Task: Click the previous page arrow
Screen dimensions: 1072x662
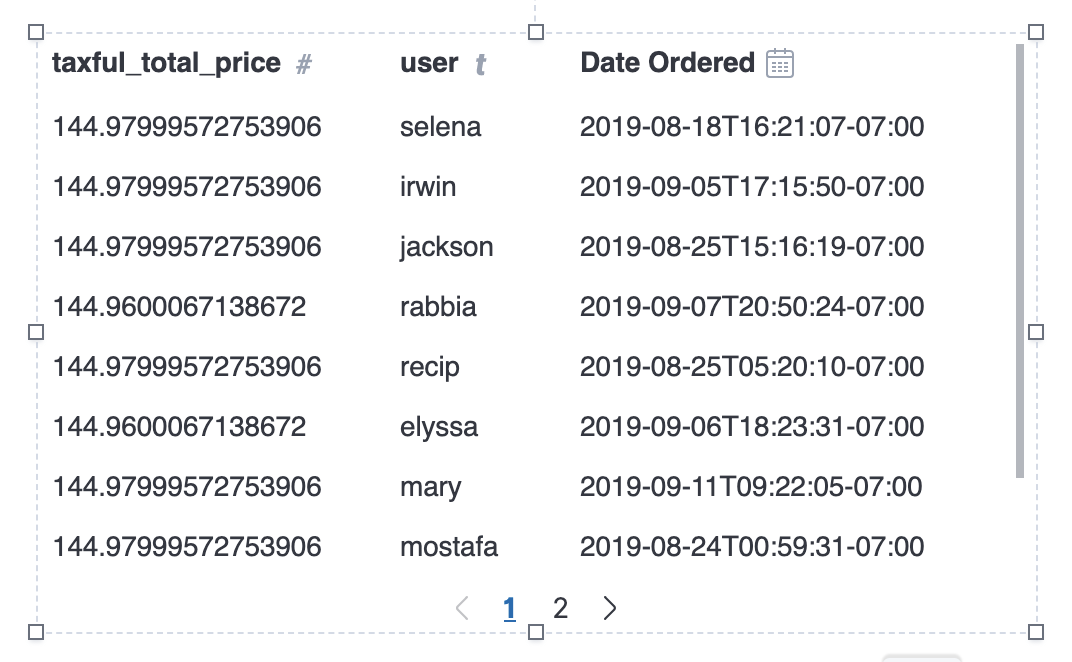Action: click(462, 608)
